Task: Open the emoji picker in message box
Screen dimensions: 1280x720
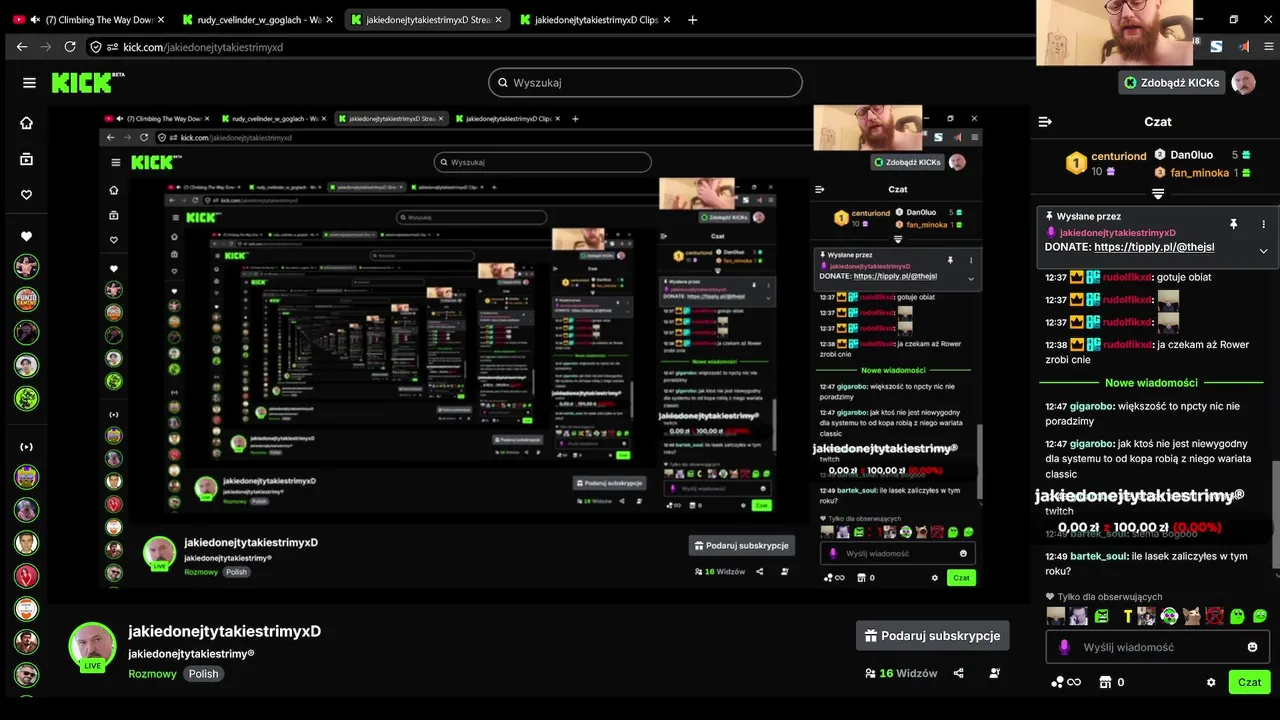Action: 1253,647
